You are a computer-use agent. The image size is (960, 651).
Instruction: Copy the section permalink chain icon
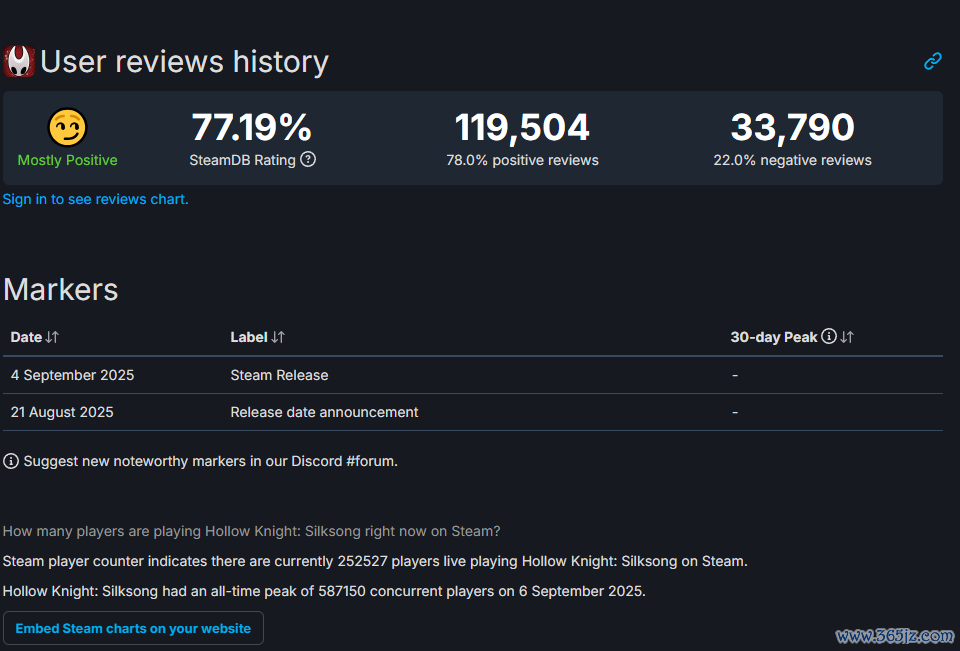[x=932, y=61]
